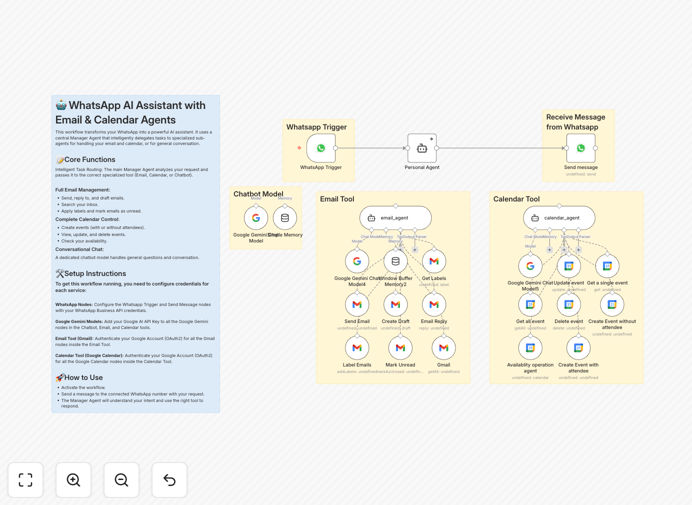Image resolution: width=692 pixels, height=505 pixels.
Task: Open the Get all event node
Action: [530, 304]
